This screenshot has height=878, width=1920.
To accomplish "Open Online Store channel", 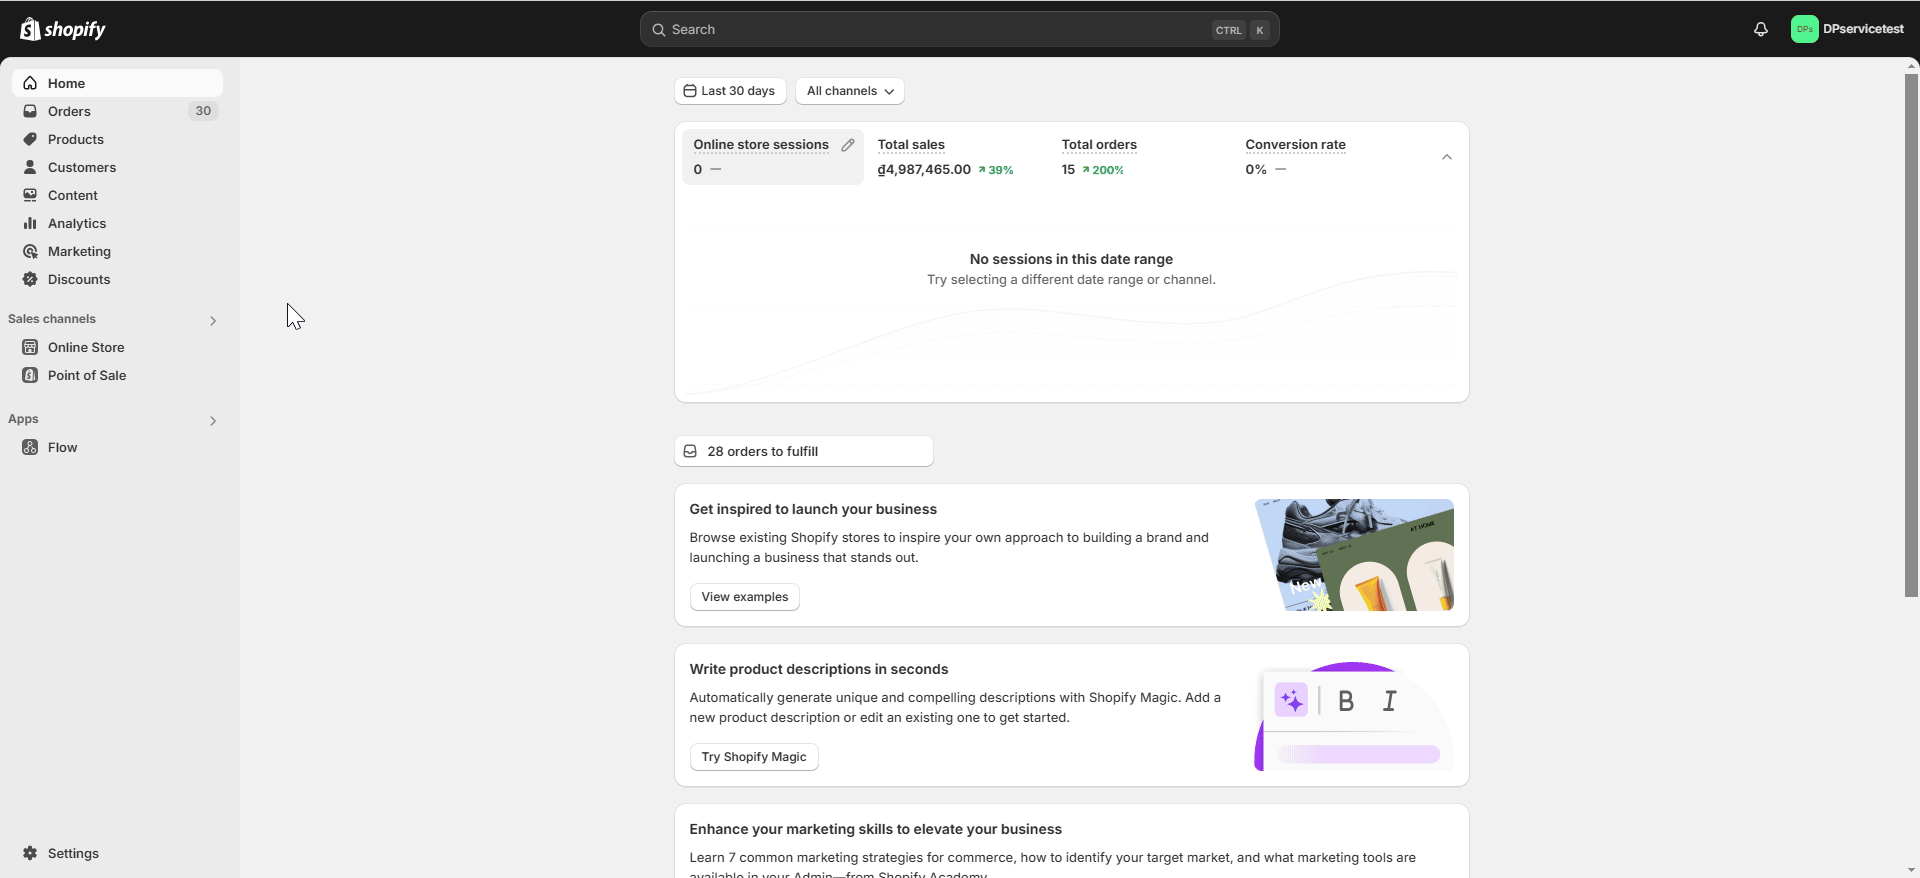I will pyautogui.click(x=117, y=347).
